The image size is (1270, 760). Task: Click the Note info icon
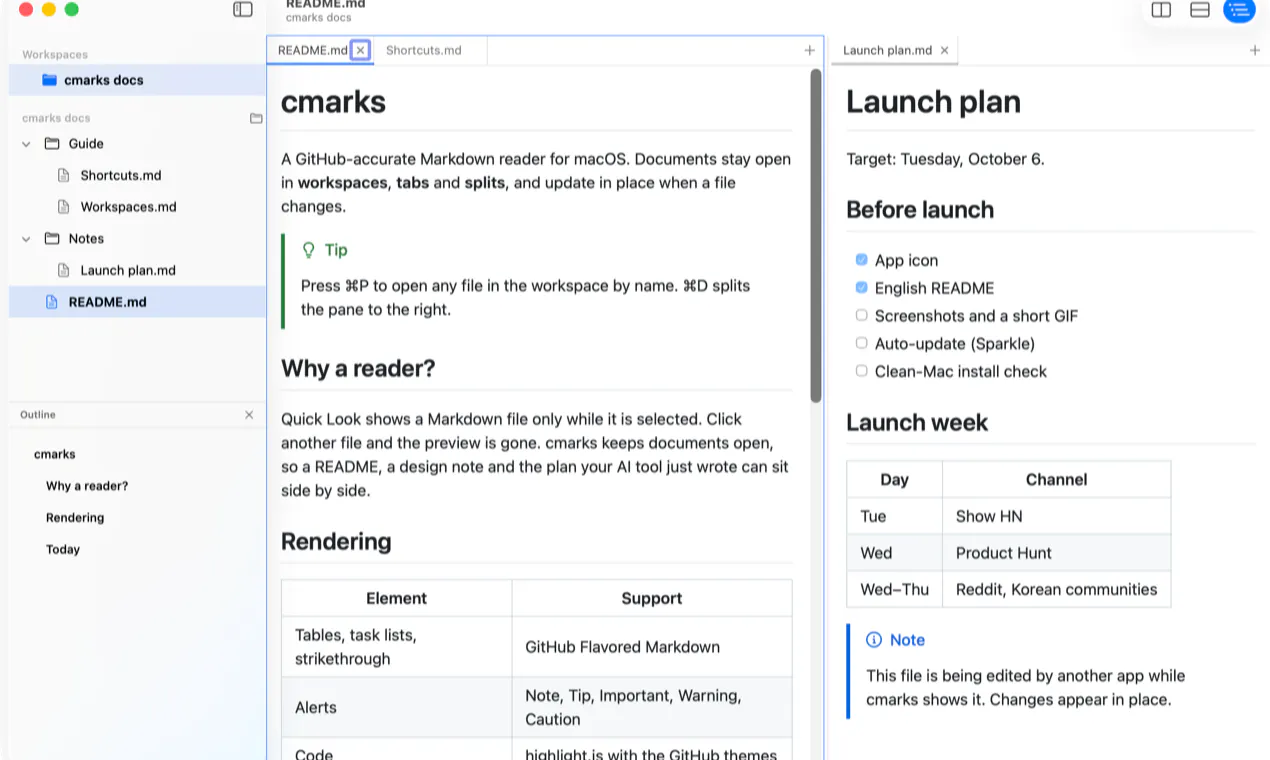click(874, 640)
